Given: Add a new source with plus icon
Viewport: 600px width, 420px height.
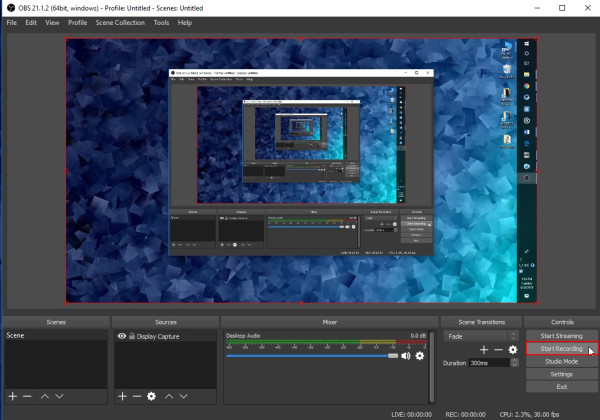Looking at the screenshot, I should tap(122, 396).
